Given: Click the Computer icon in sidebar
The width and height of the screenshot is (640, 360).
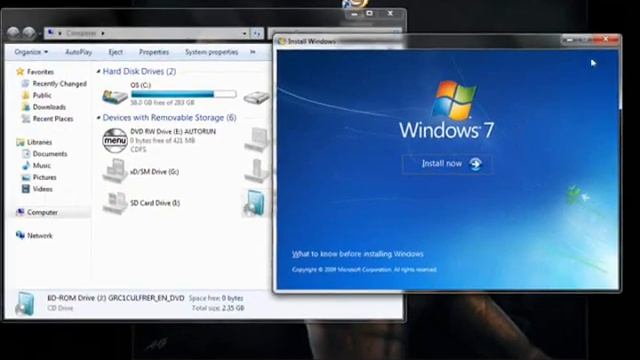Looking at the screenshot, I should 20,212.
